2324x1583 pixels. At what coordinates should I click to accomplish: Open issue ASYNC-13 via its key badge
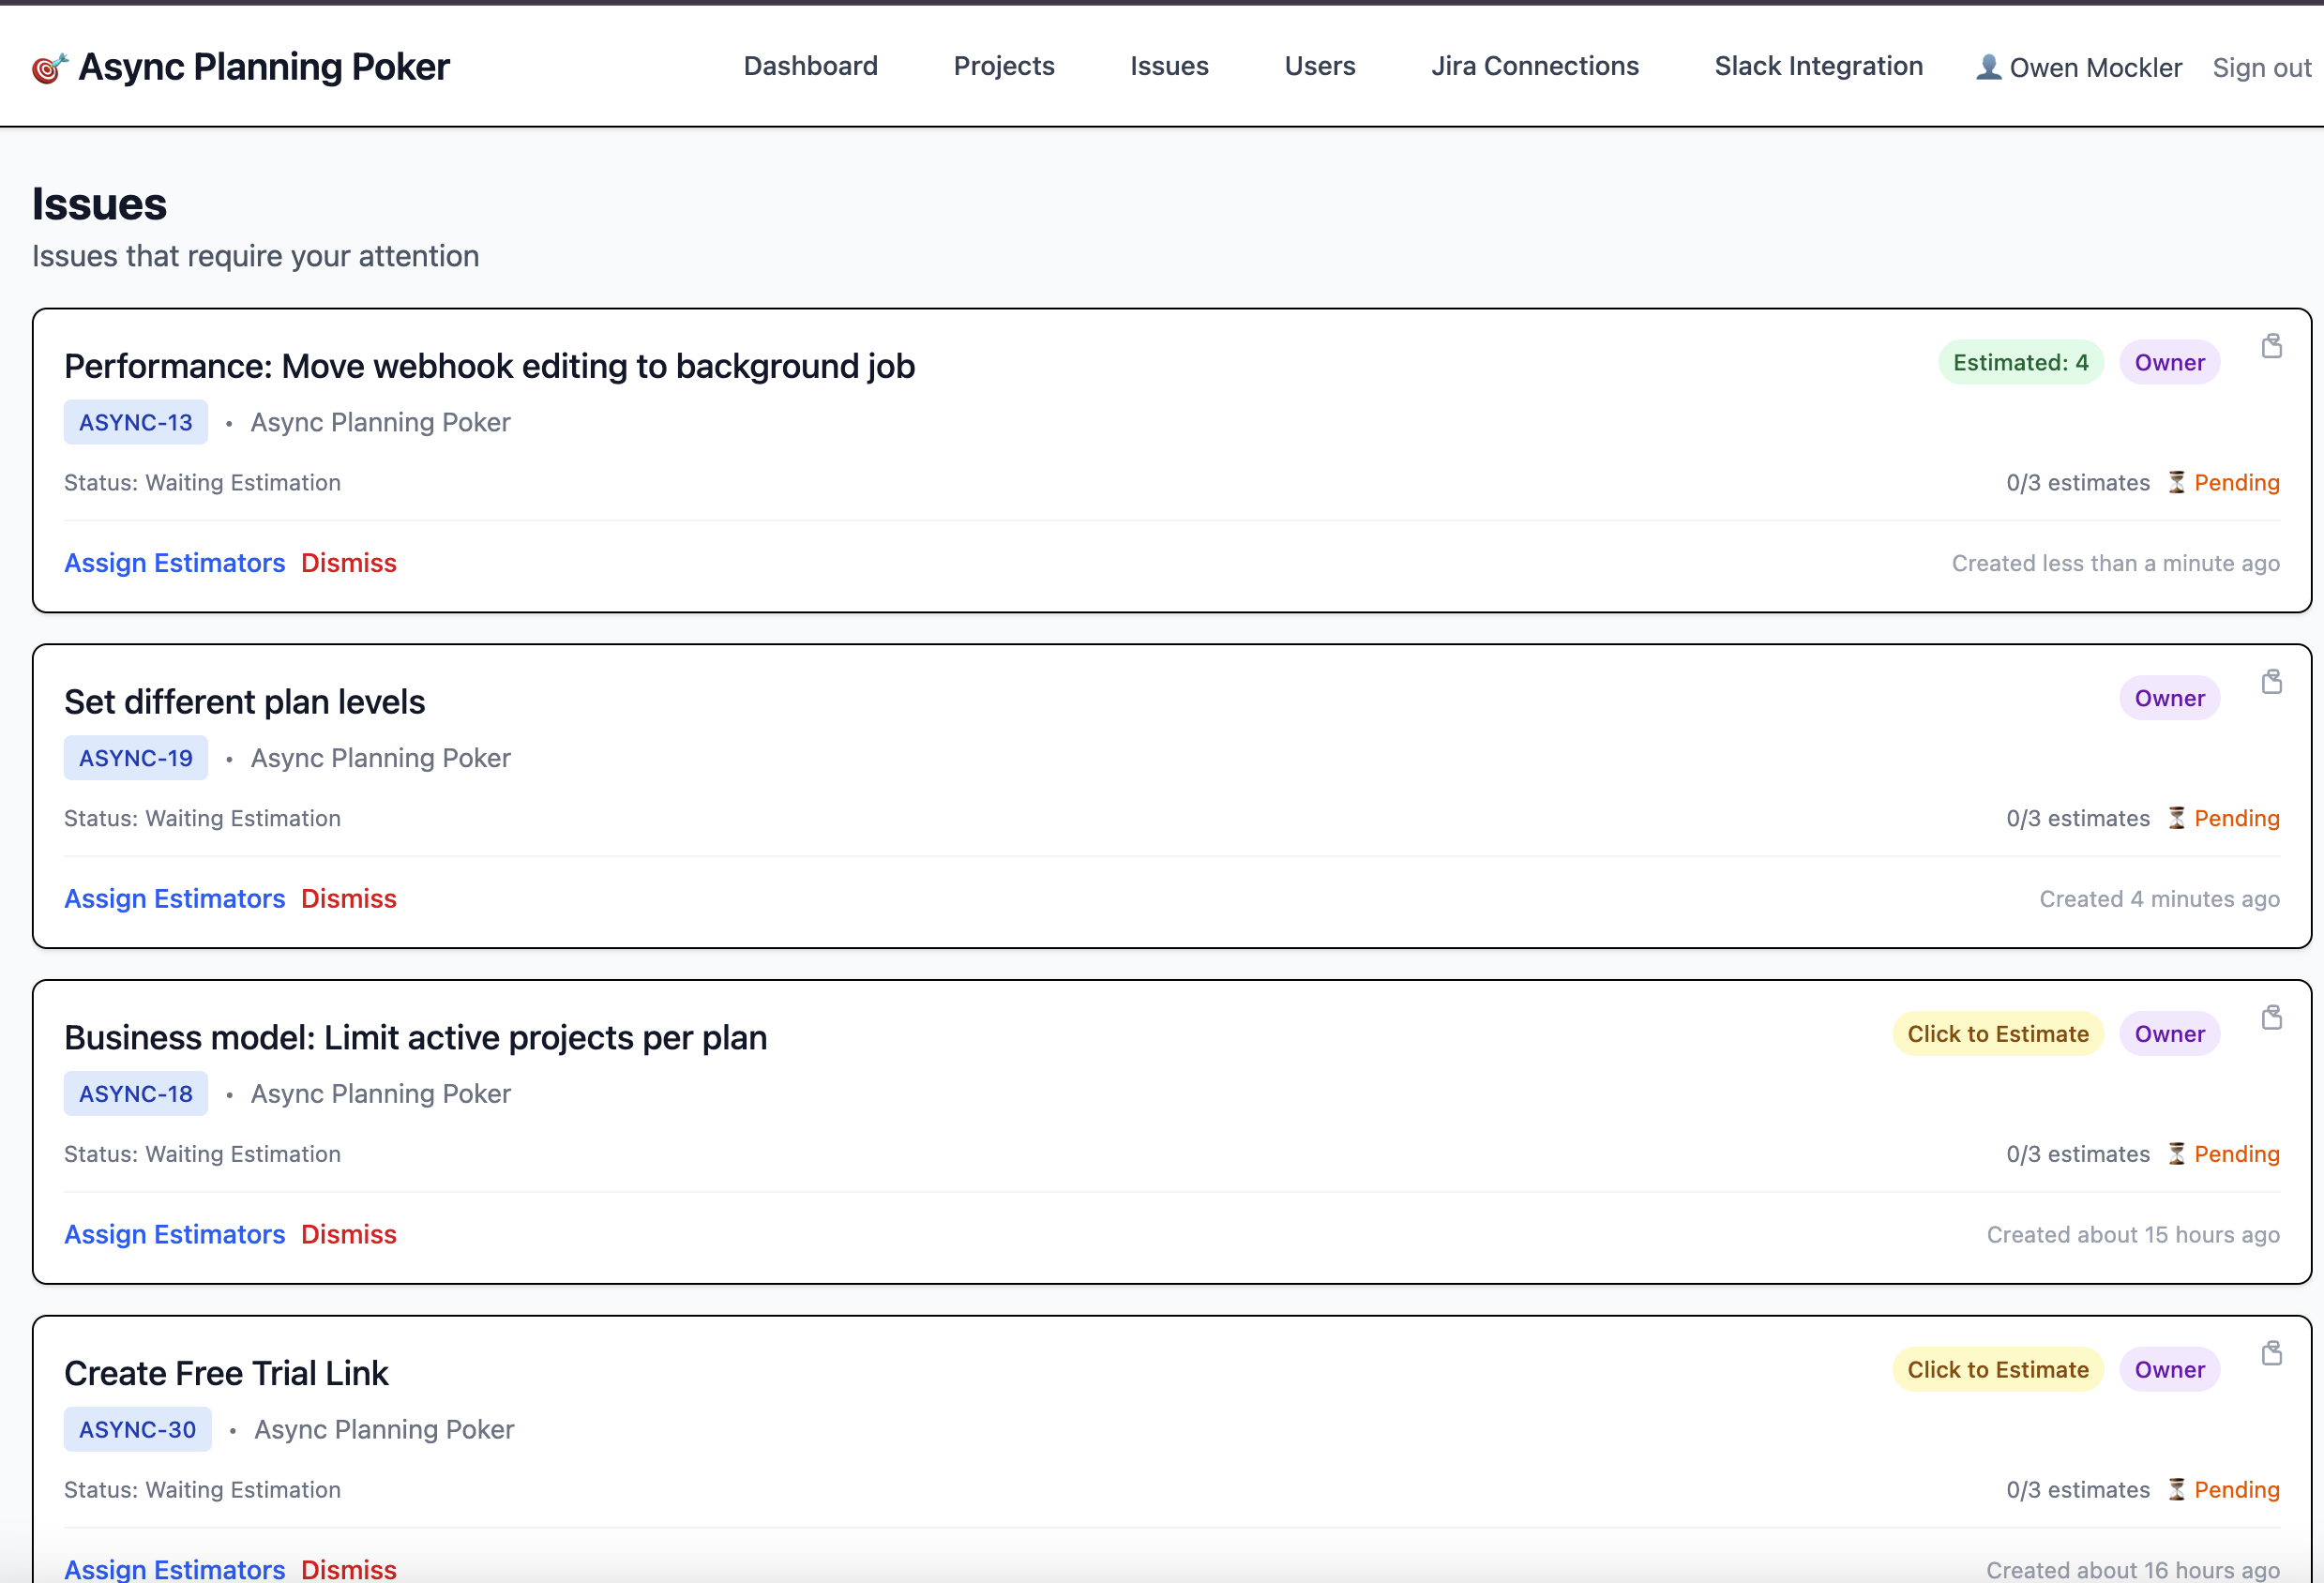(x=135, y=421)
